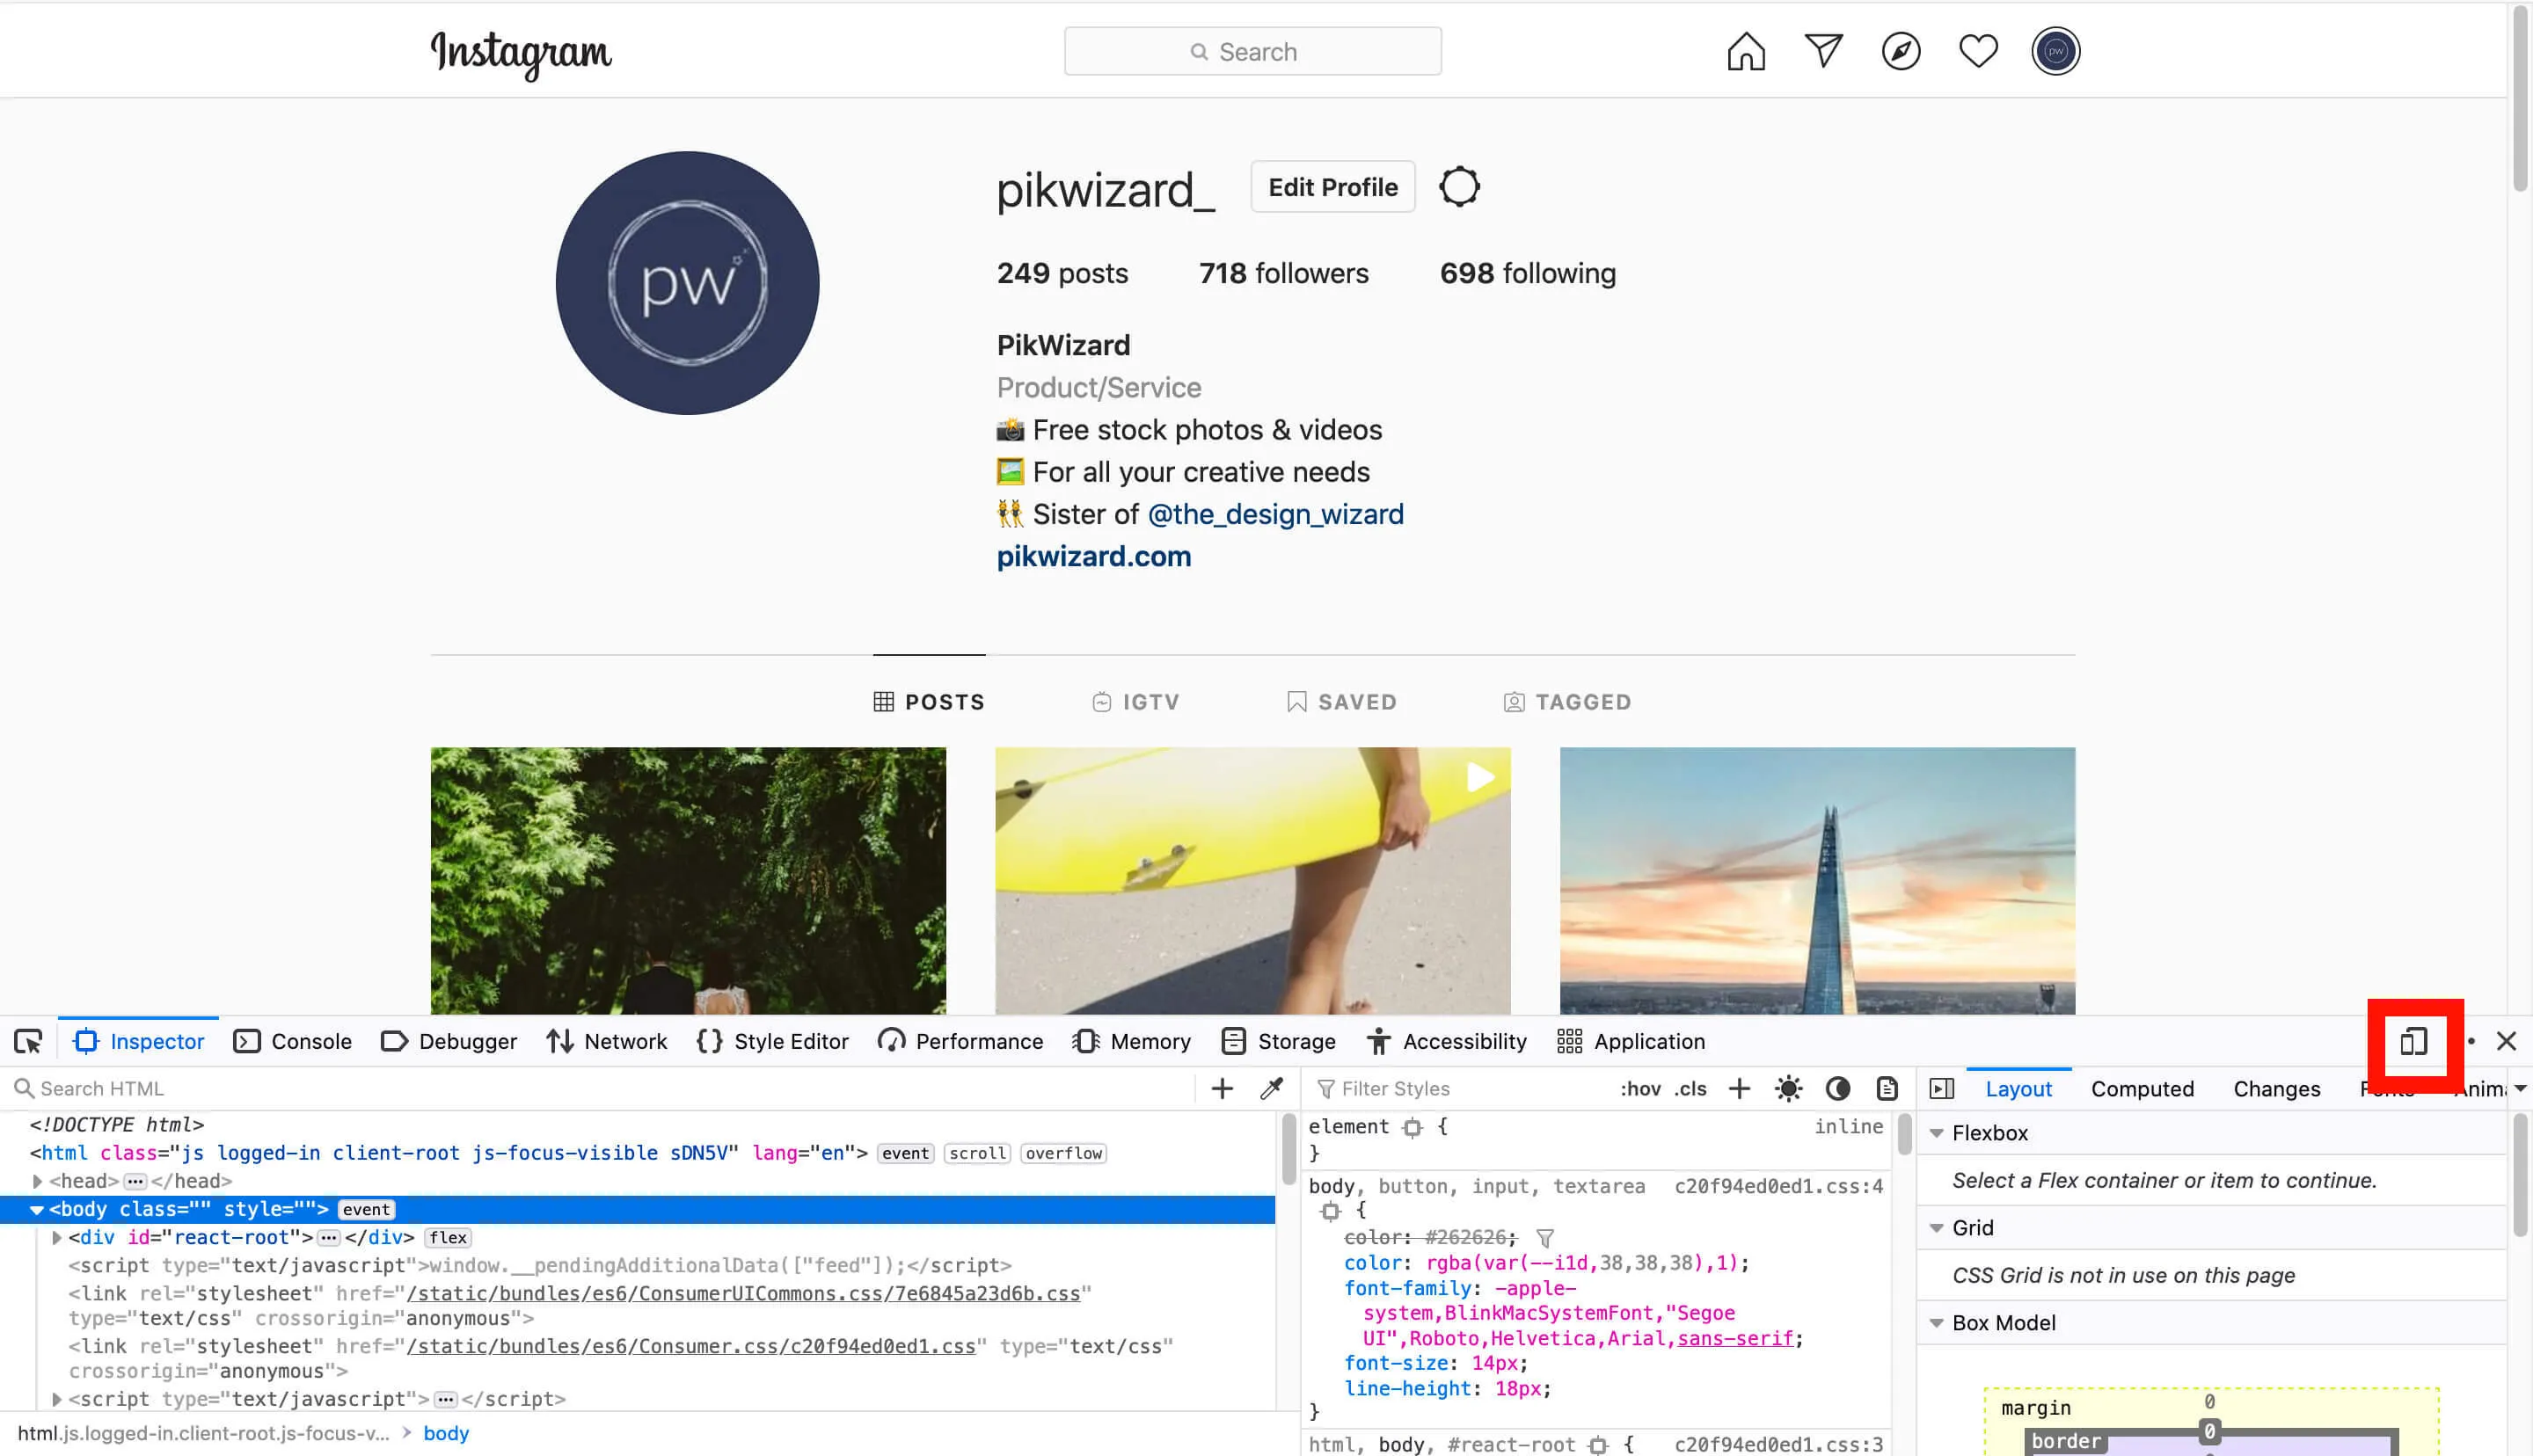Click the responsive design mode icon

click(2414, 1040)
